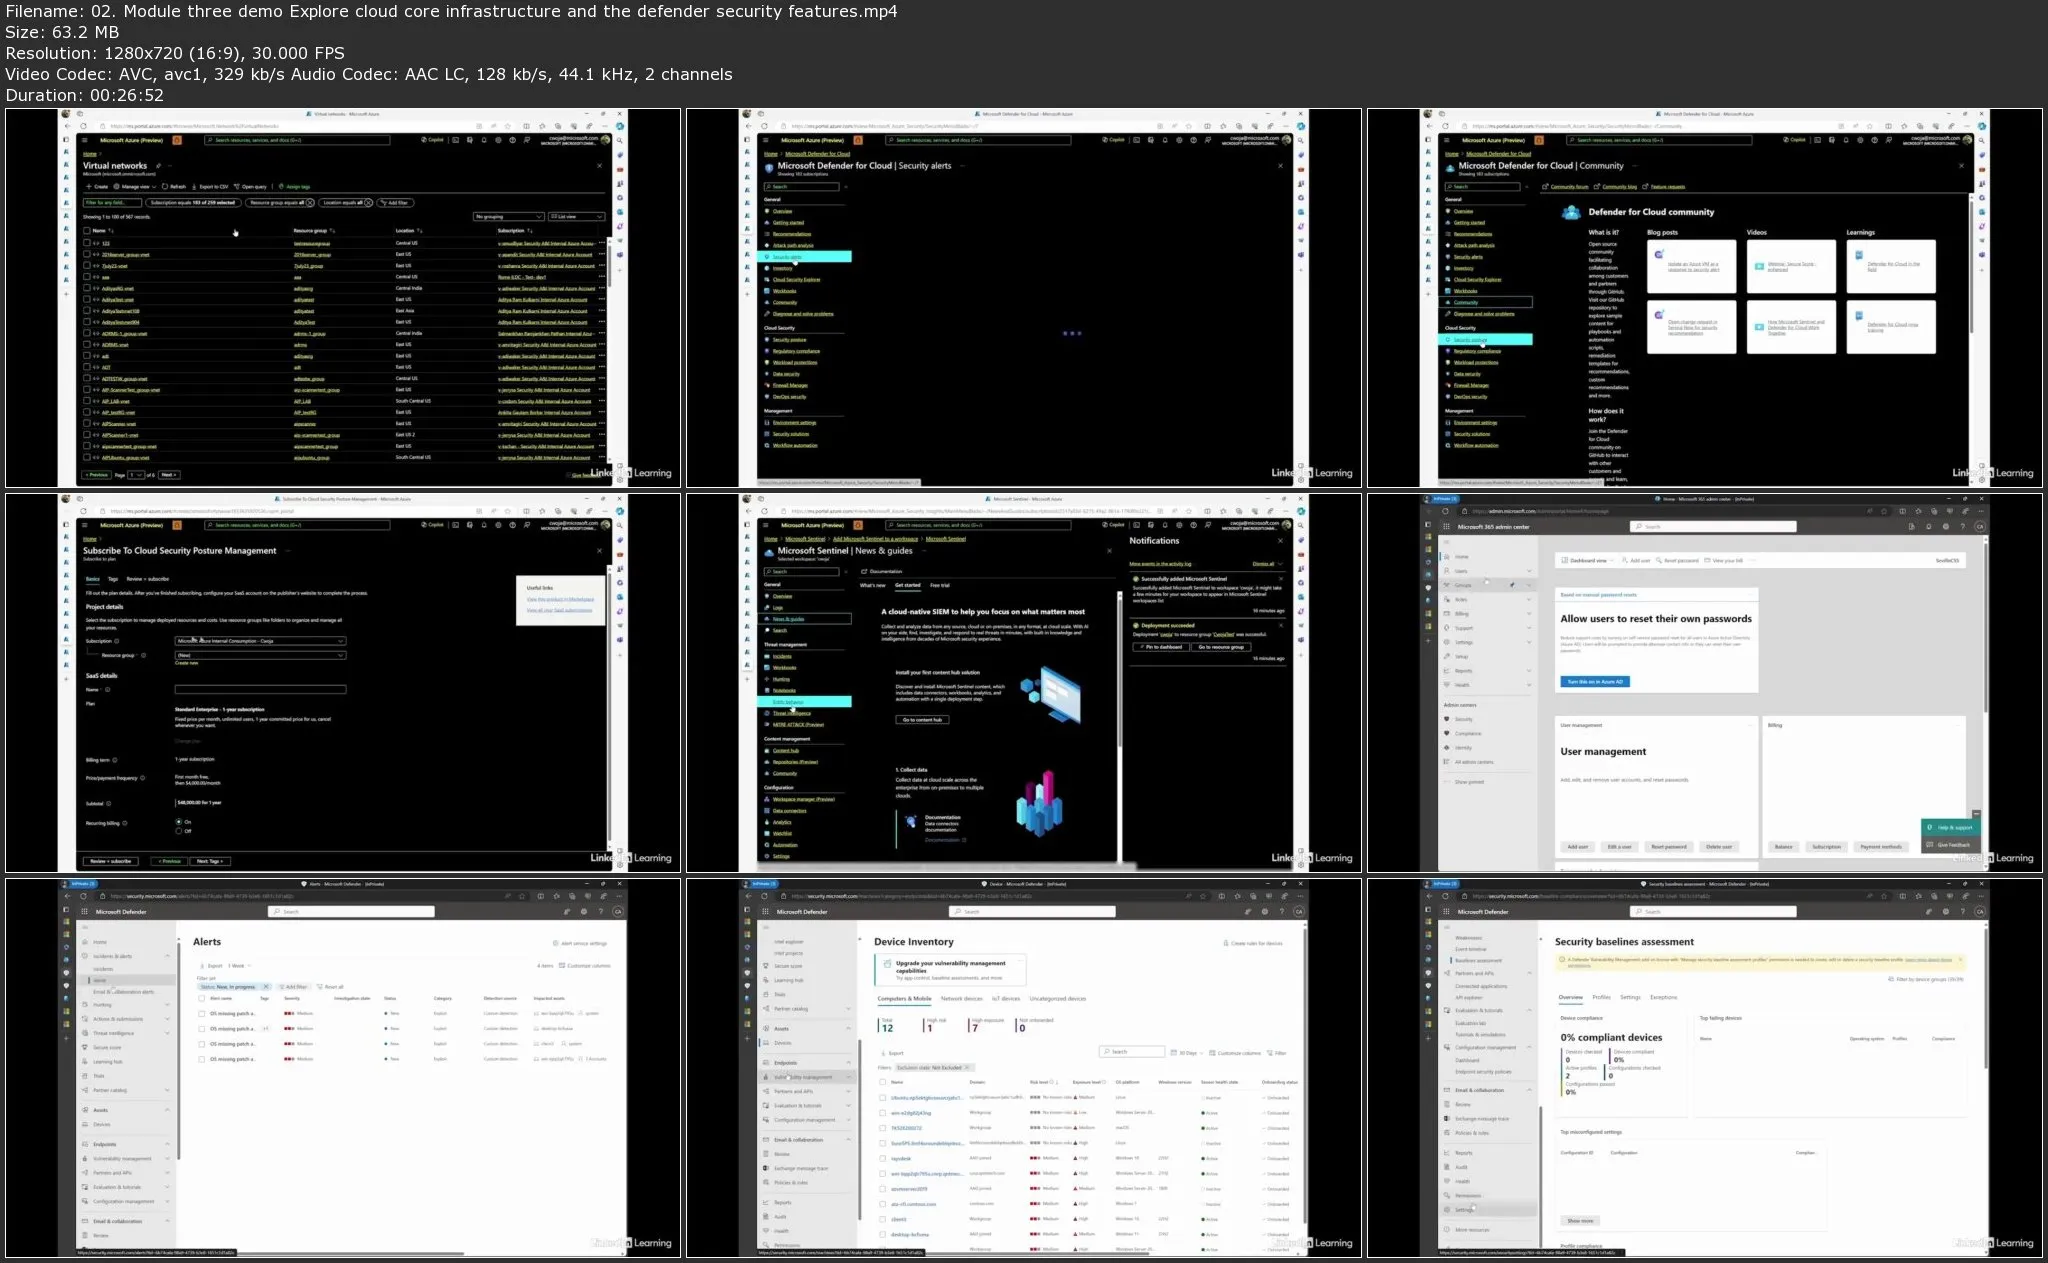Open the List view dropdown
The height and width of the screenshot is (1263, 2048).
pos(577,216)
